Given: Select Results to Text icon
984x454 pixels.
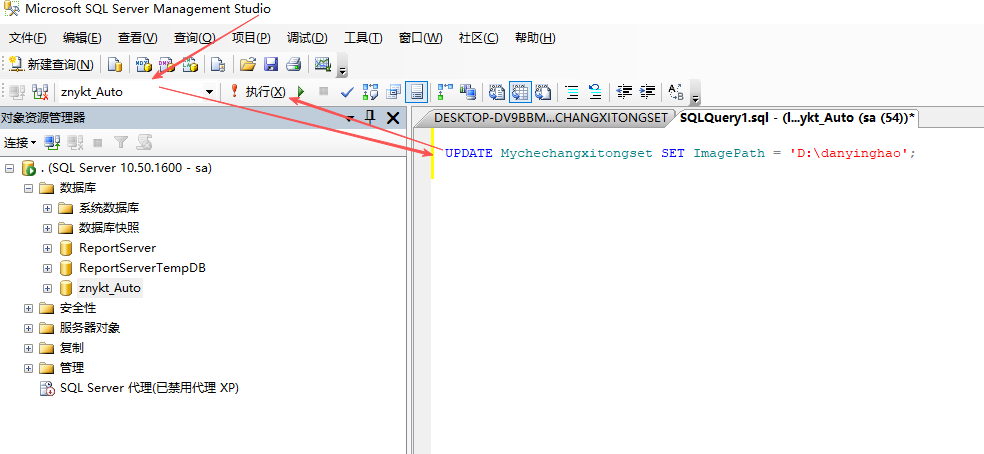Looking at the screenshot, I should (497, 92).
